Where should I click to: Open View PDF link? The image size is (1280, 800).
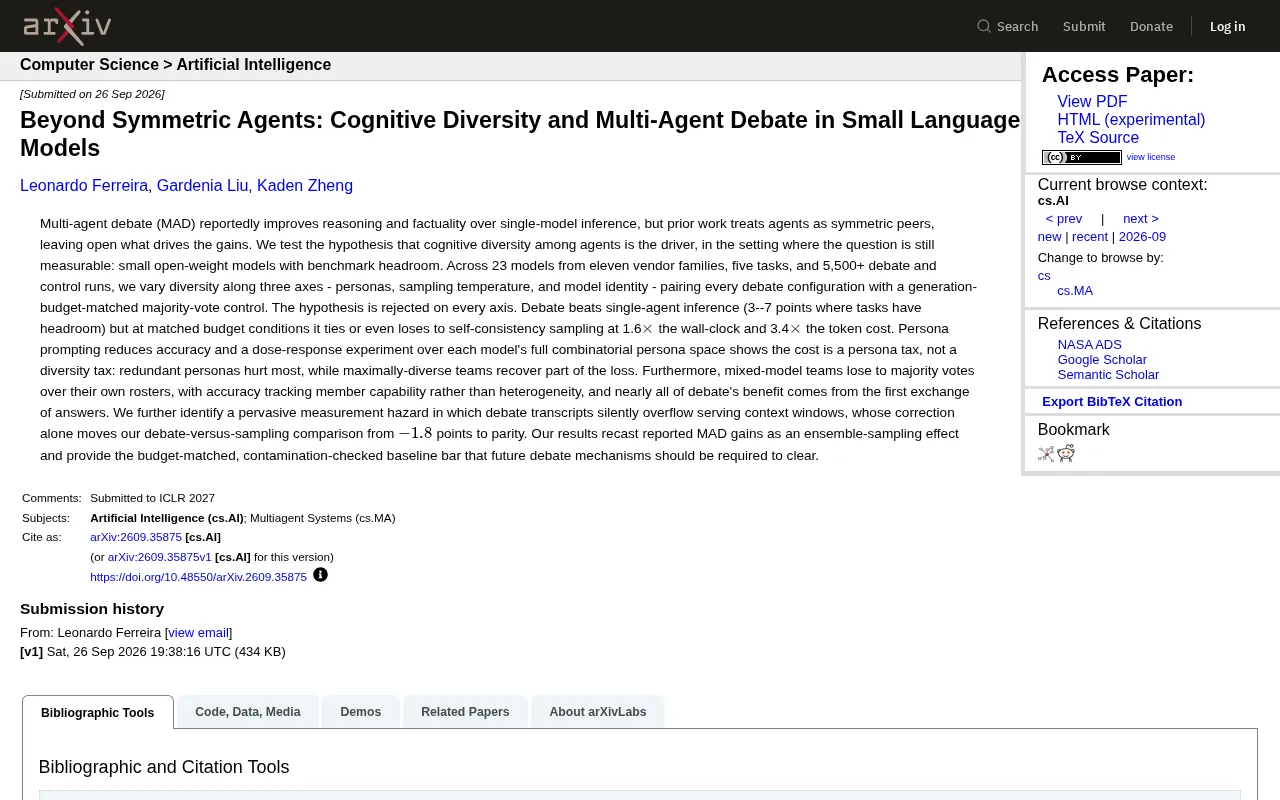1092,102
